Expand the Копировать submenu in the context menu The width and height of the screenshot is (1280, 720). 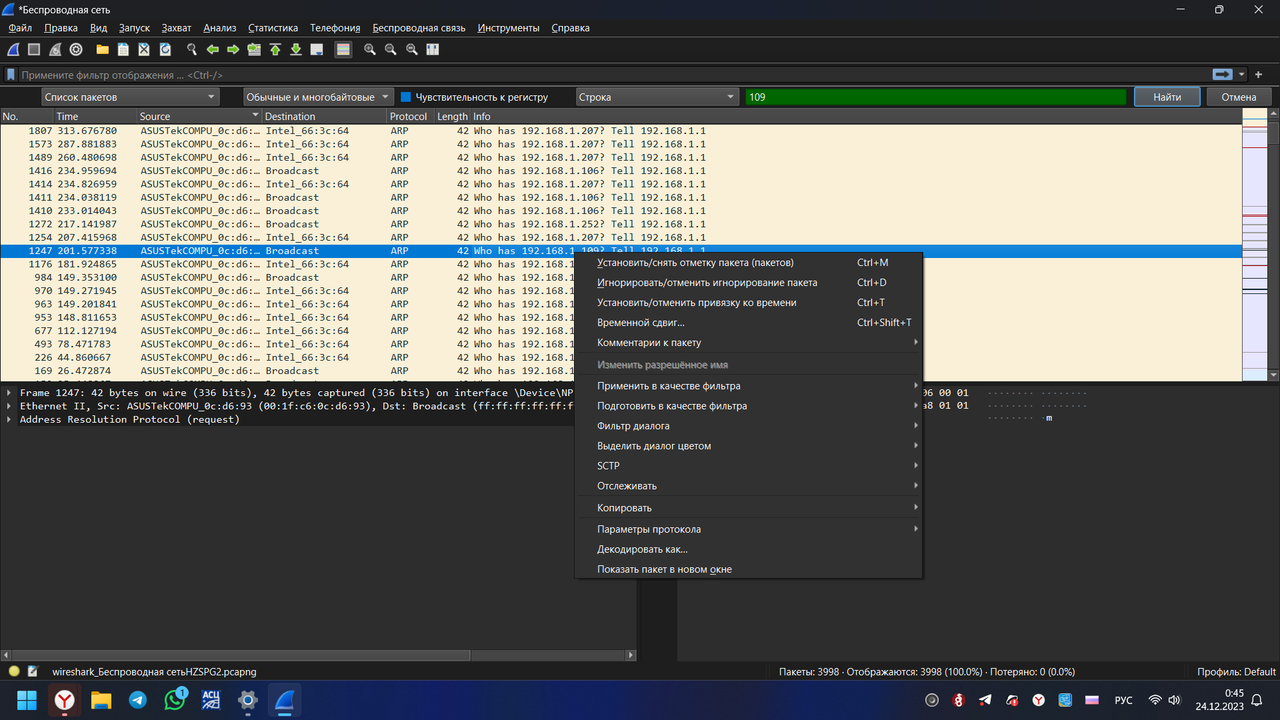click(748, 508)
